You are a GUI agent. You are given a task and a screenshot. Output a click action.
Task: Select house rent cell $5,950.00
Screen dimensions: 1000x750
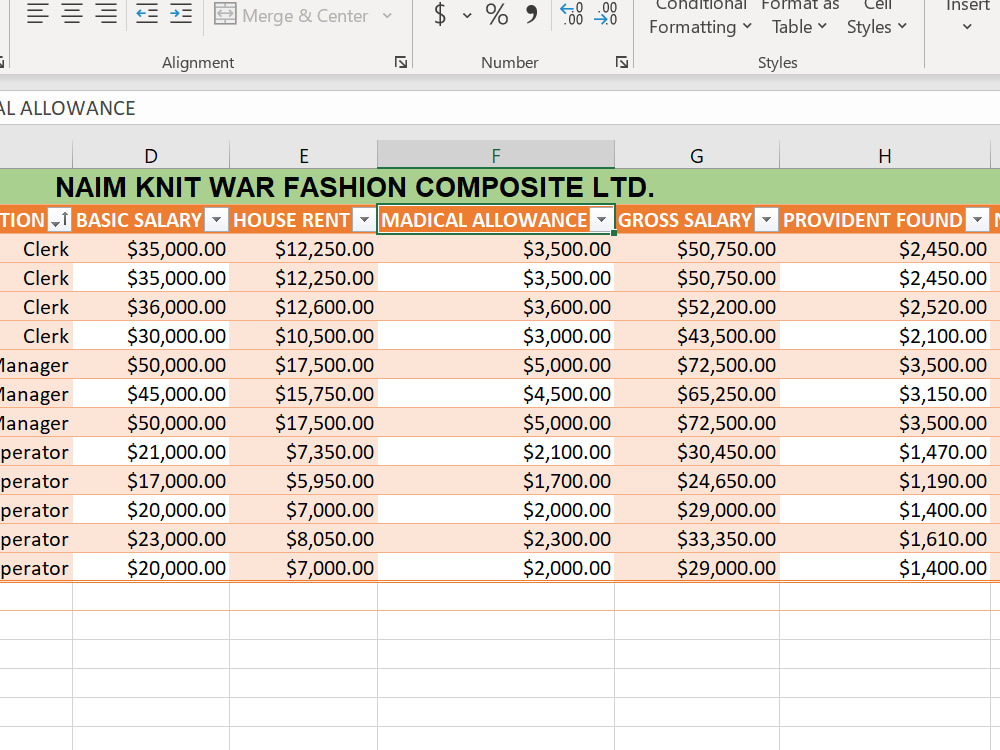(304, 481)
